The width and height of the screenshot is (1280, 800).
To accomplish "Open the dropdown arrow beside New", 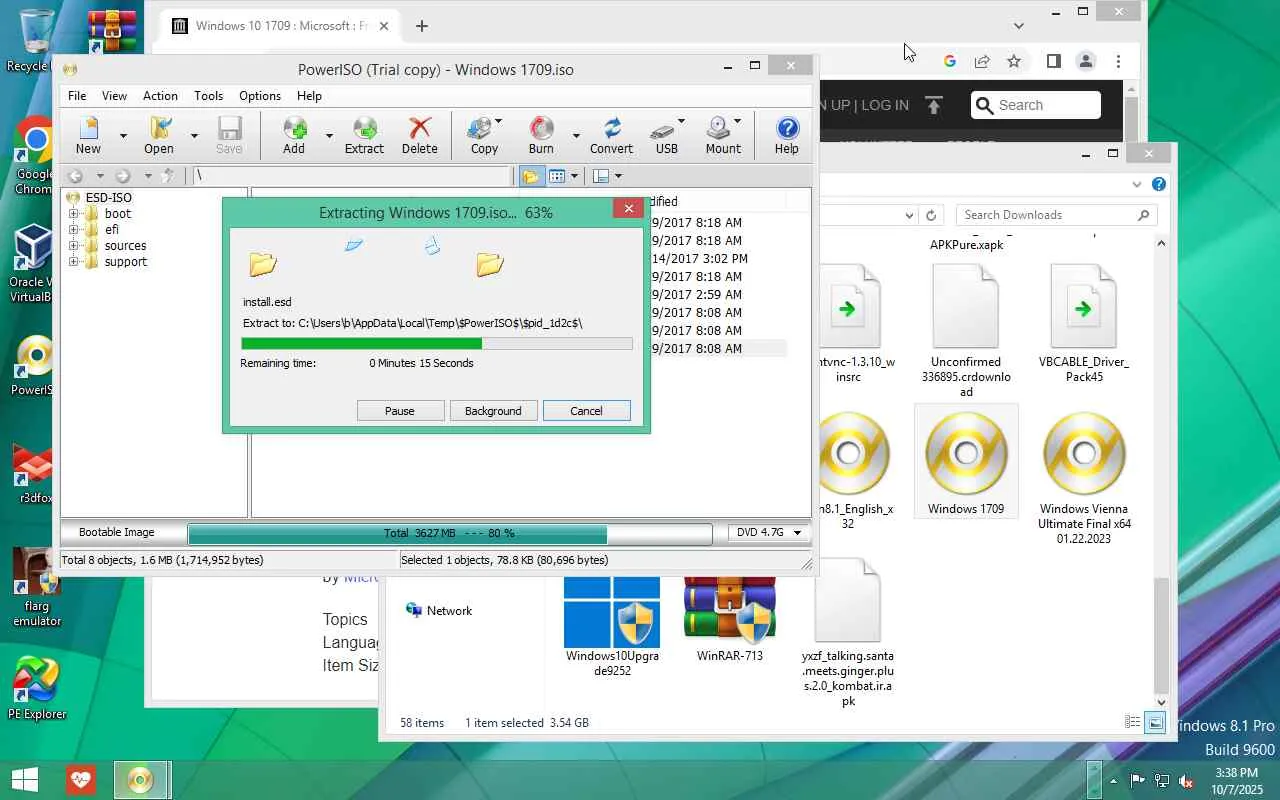I will pyautogui.click(x=123, y=135).
